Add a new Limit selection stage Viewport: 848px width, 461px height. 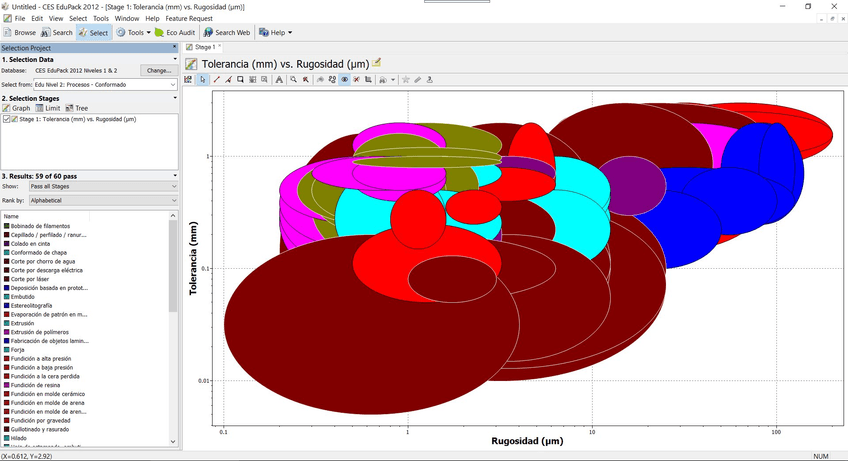click(x=49, y=108)
